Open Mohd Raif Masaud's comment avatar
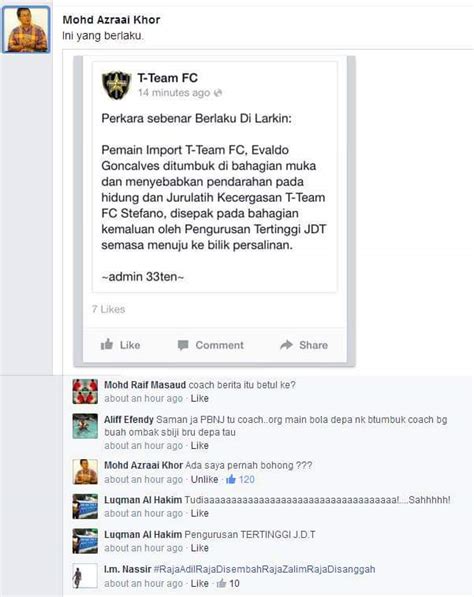The height and width of the screenshot is (597, 474). (85, 391)
